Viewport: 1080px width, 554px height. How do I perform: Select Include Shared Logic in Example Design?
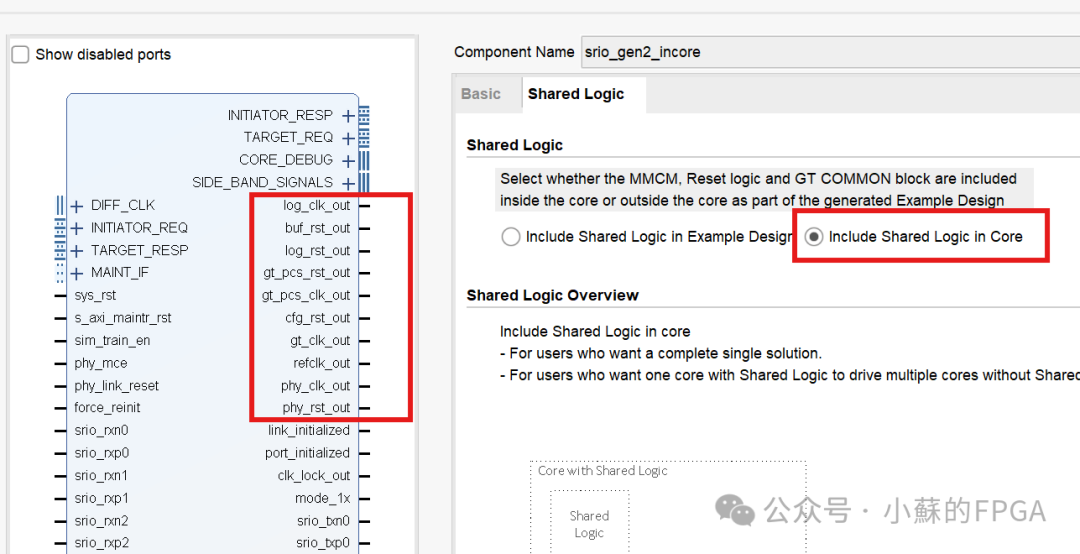click(x=511, y=237)
